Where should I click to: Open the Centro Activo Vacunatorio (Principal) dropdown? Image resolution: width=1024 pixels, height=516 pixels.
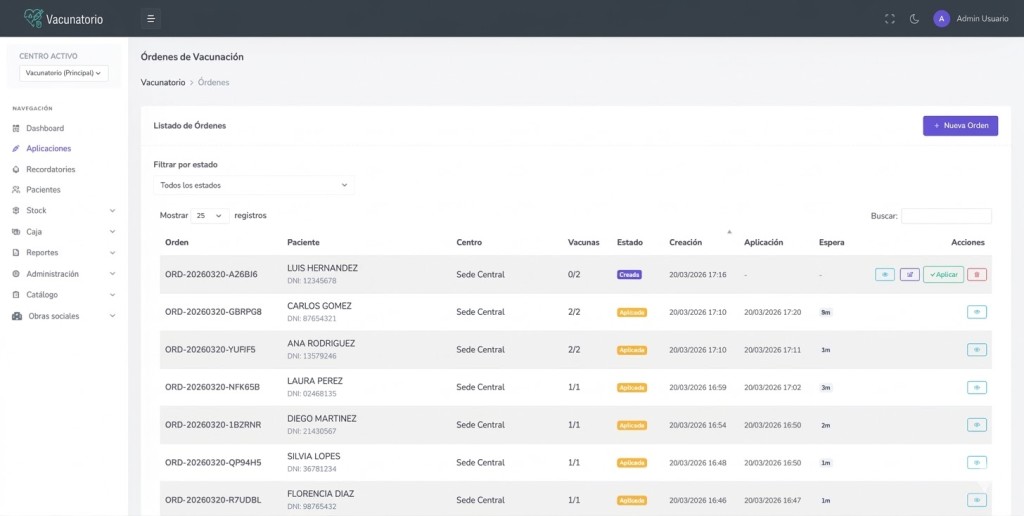point(64,73)
